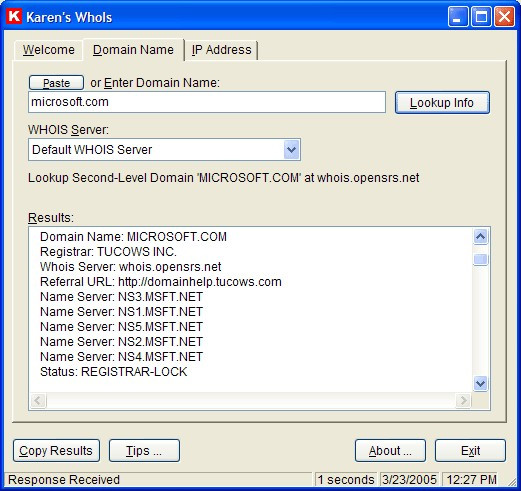The image size is (521, 491).
Task: Click '1 seconds' status bar entry
Action: pyautogui.click(x=346, y=480)
